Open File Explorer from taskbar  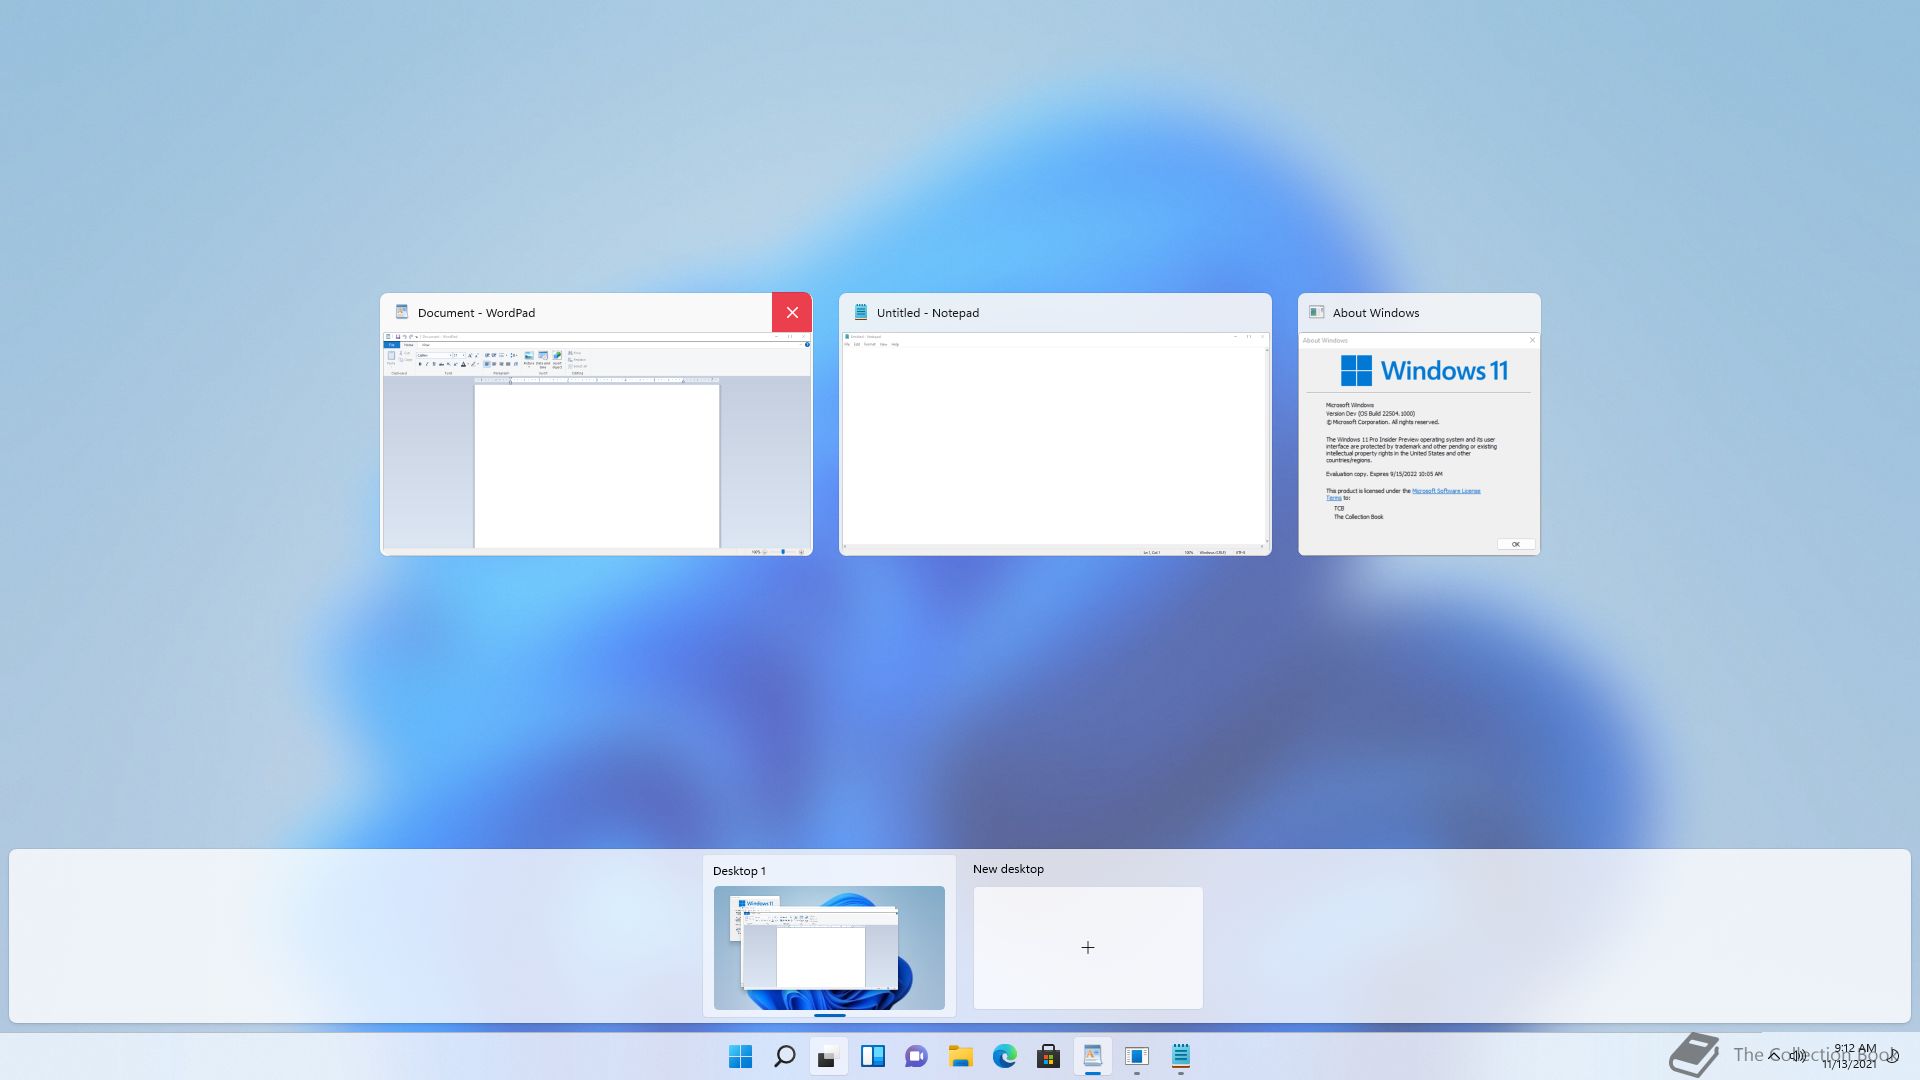point(960,1056)
